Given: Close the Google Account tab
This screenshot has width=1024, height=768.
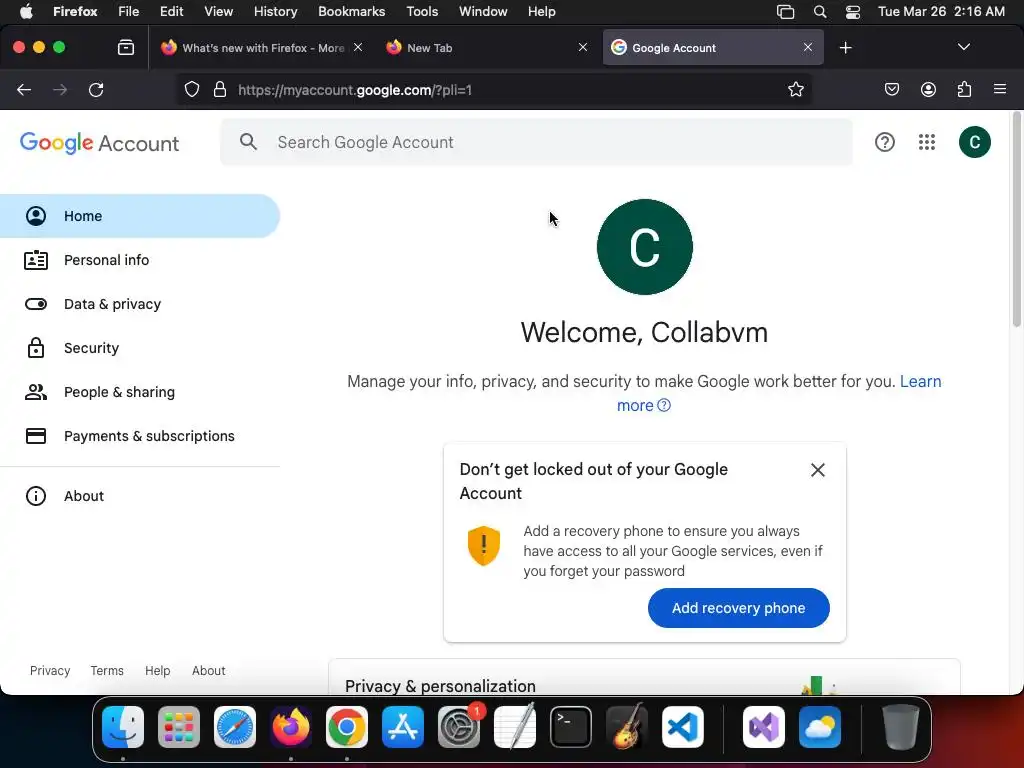Looking at the screenshot, I should click(808, 47).
